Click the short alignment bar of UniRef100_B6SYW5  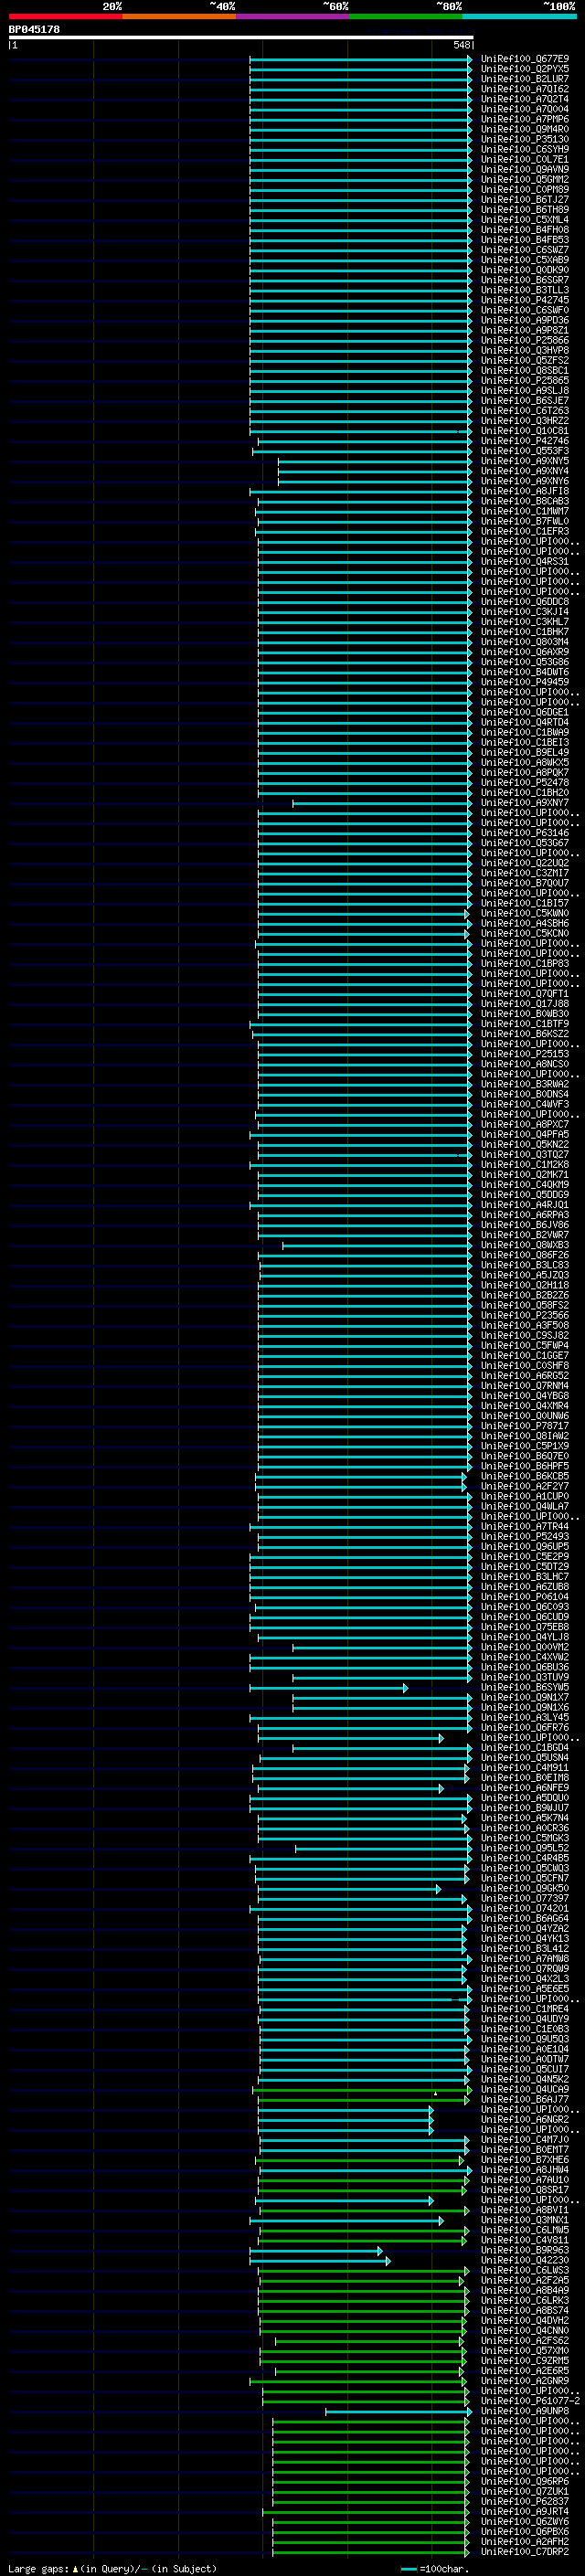[329, 1688]
